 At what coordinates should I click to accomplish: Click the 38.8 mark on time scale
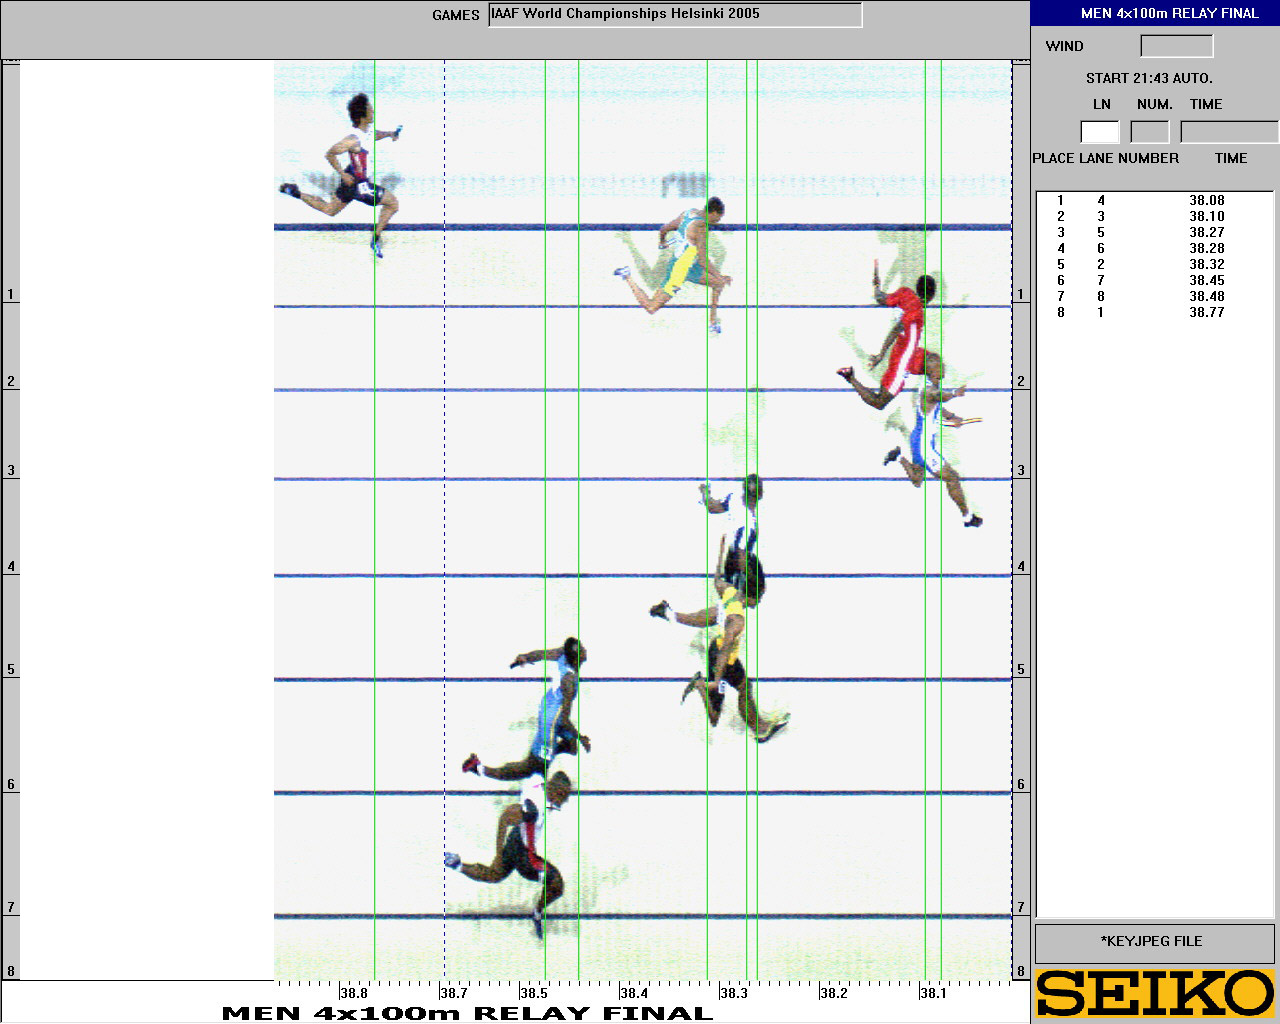coord(354,993)
